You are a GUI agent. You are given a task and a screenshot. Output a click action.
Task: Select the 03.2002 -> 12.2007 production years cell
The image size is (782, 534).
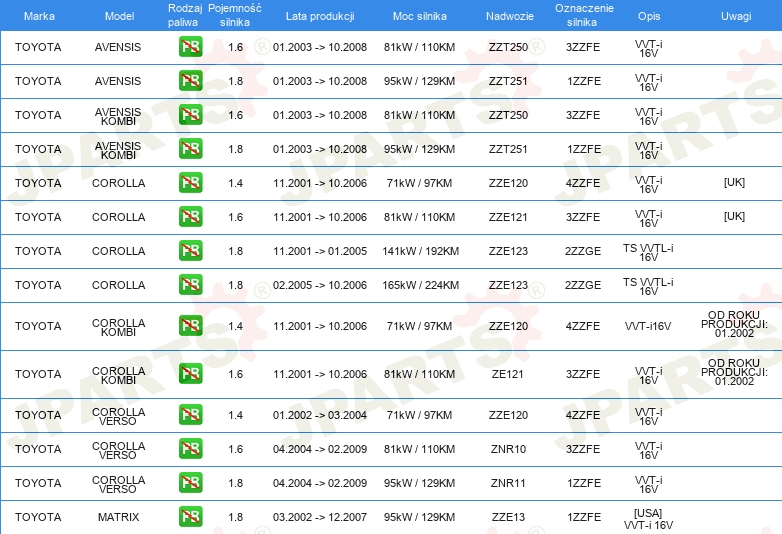coord(320,517)
